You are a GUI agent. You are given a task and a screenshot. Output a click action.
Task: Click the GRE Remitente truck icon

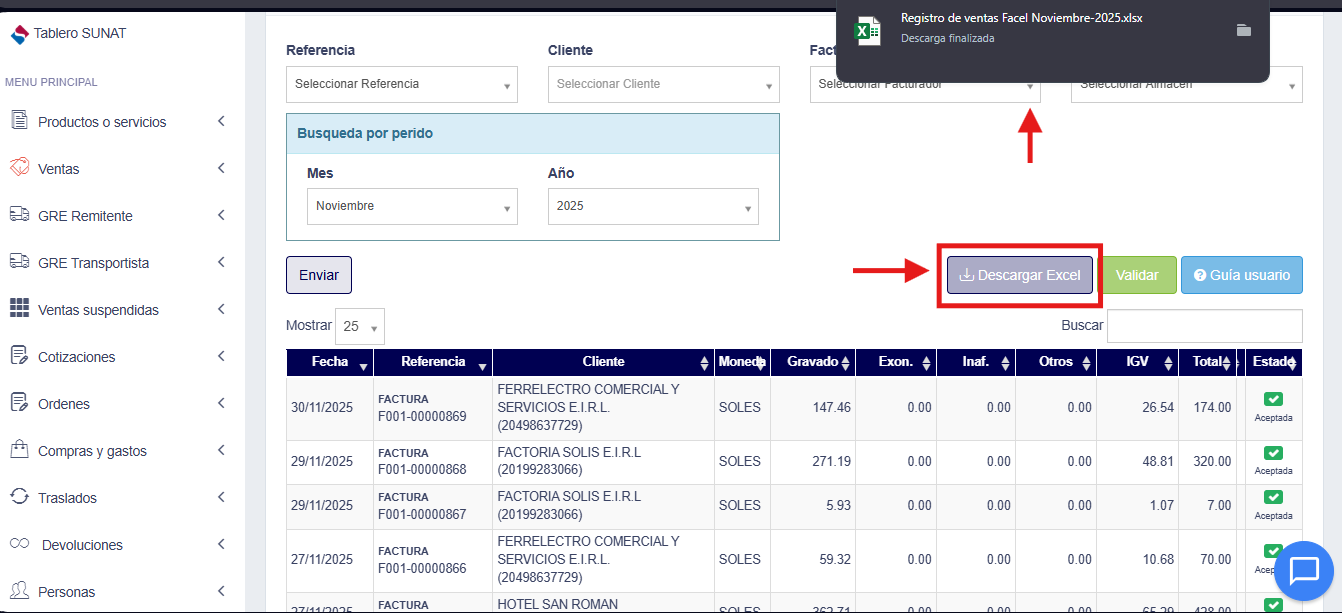[x=19, y=215]
